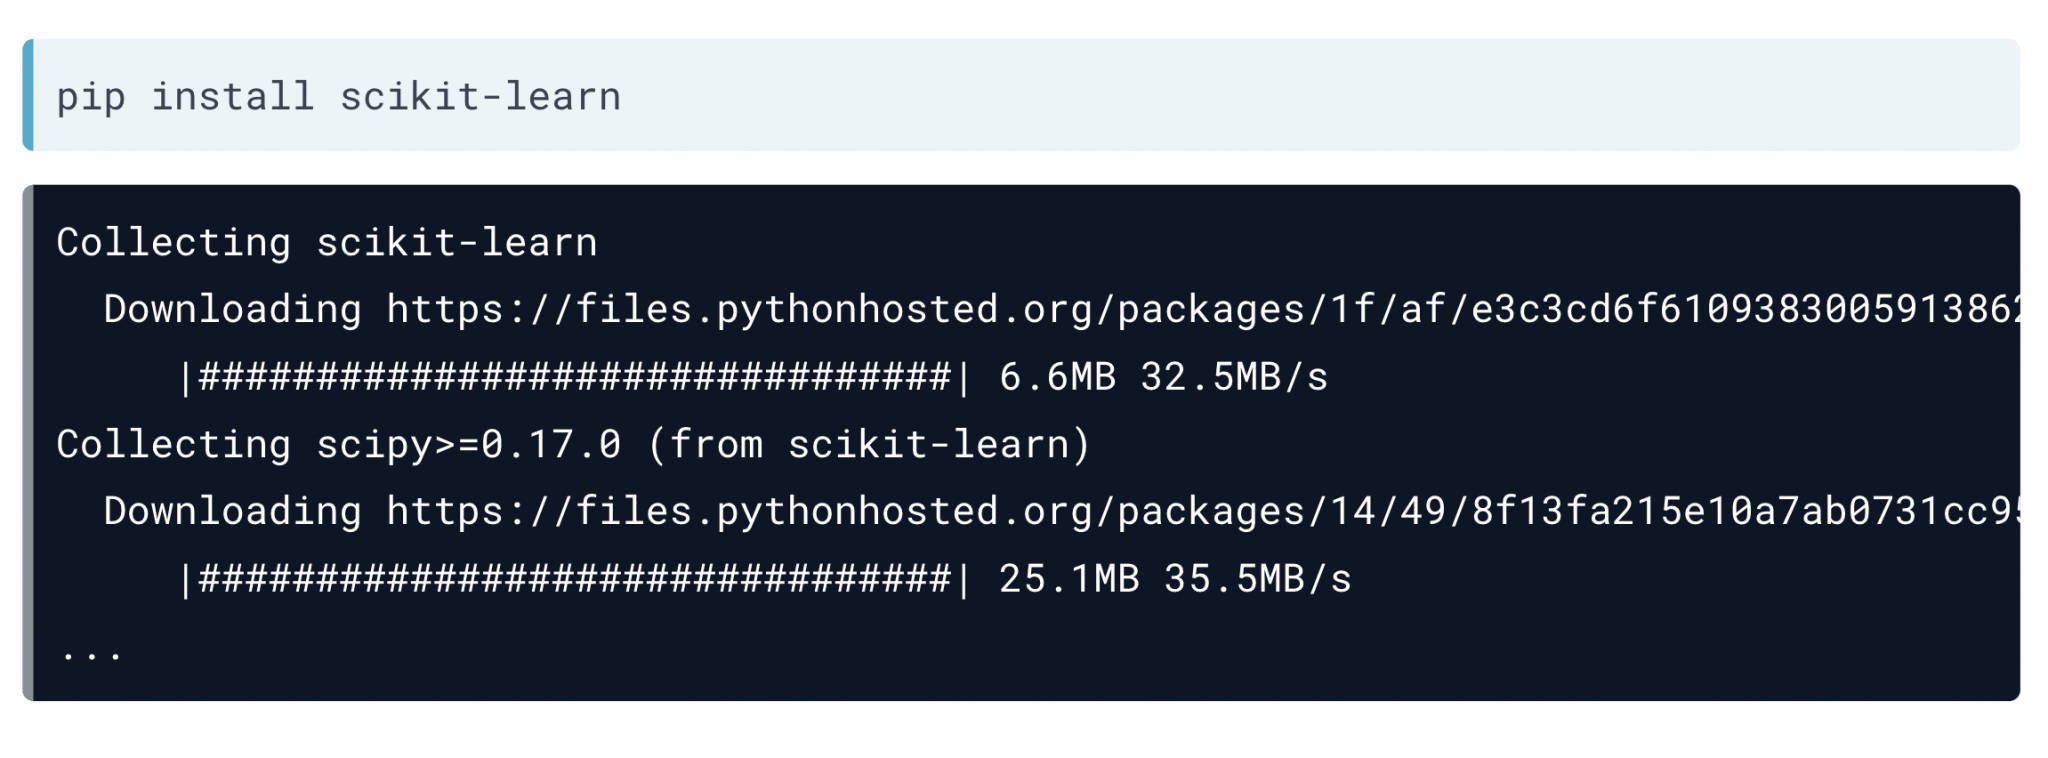This screenshot has height=758, width=2048.
Task: Click the first "Downloading" word
Action: [x=232, y=310]
